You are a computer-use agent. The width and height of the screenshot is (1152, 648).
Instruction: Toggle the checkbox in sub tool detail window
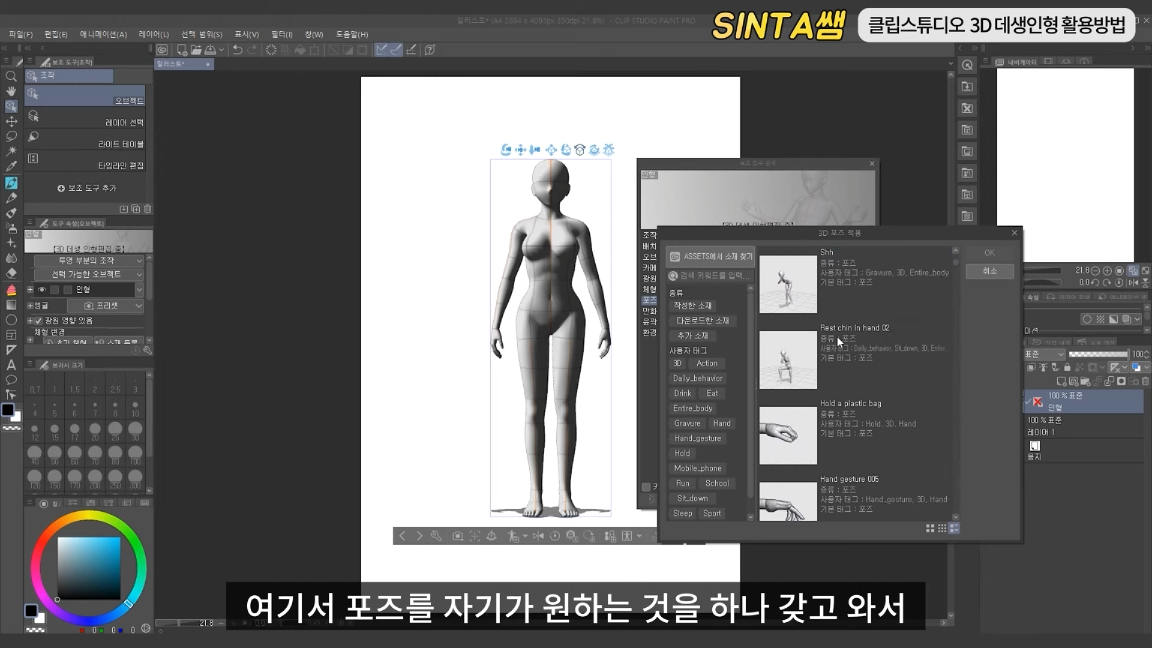click(x=646, y=487)
